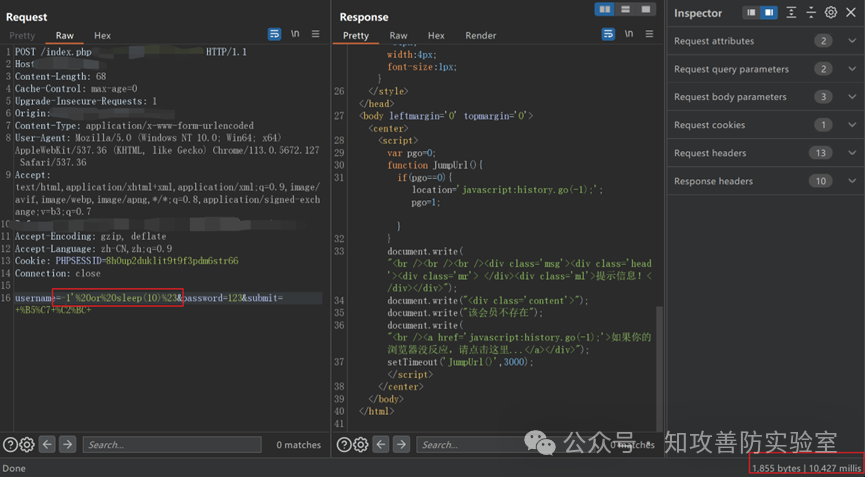This screenshot has width=865, height=477.
Task: Click the Request panel search field
Action: (x=172, y=444)
